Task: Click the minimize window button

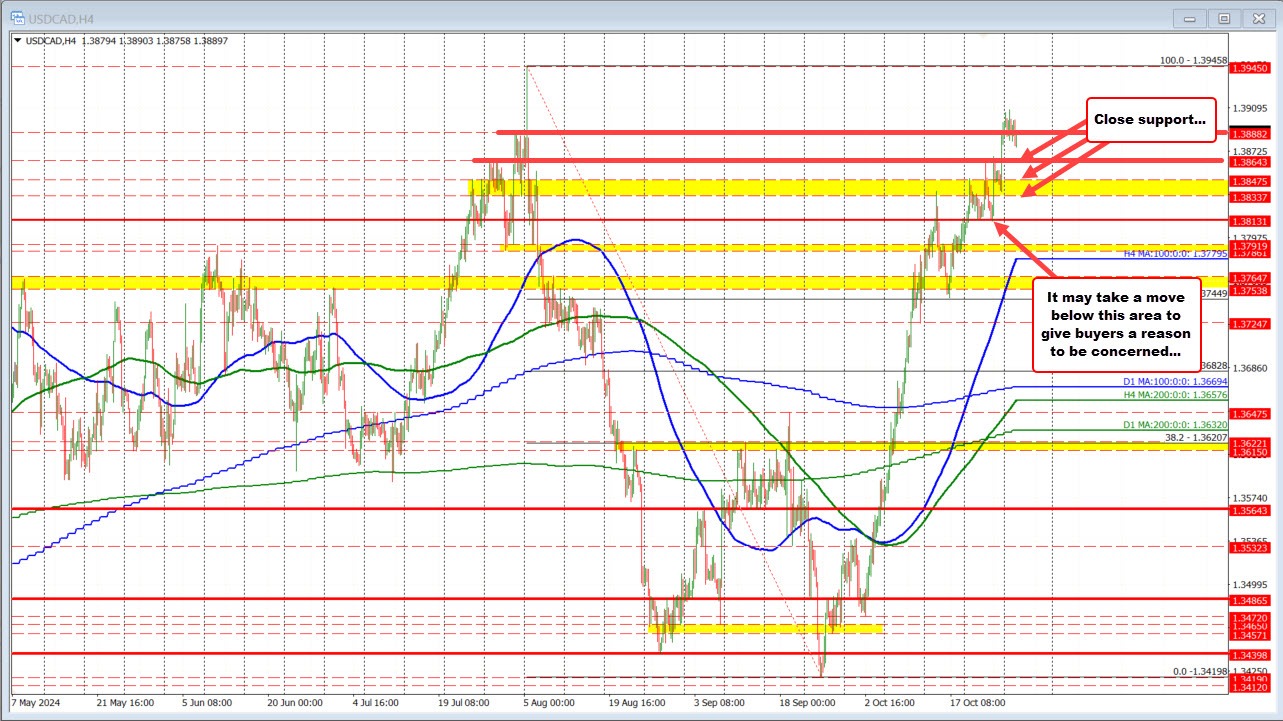Action: pos(1188,17)
